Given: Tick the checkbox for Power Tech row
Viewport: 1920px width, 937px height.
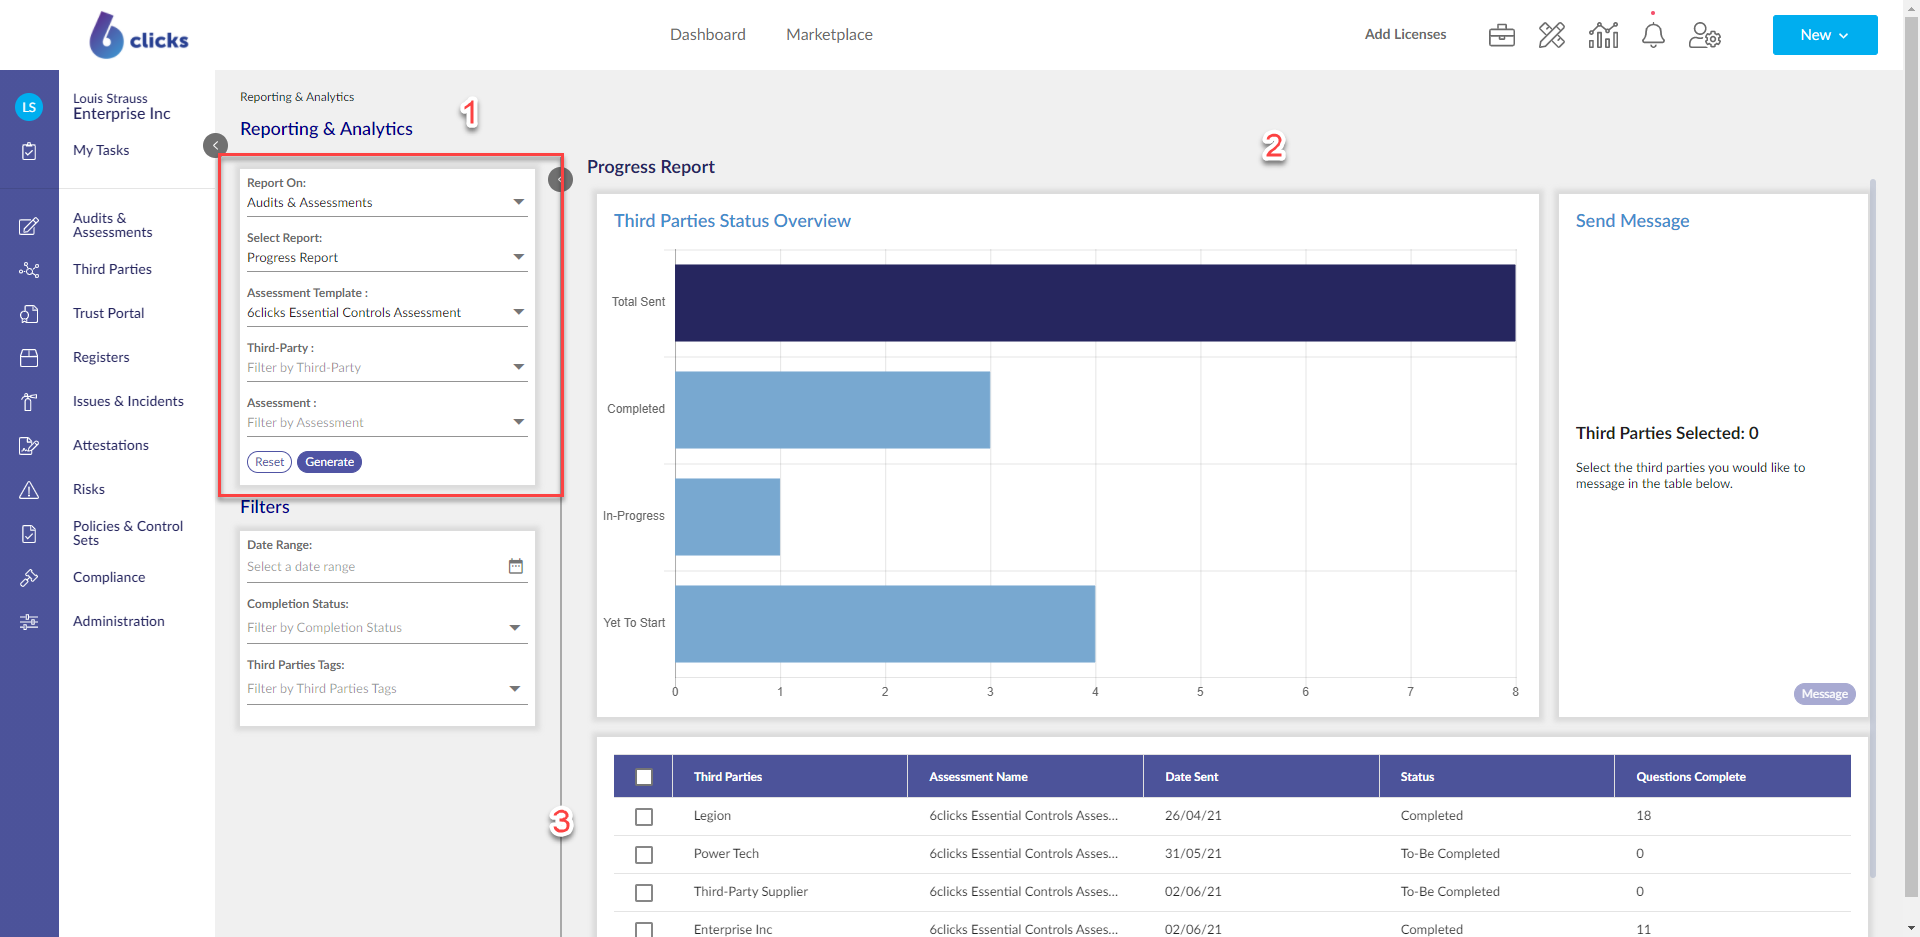Looking at the screenshot, I should tap(644, 855).
